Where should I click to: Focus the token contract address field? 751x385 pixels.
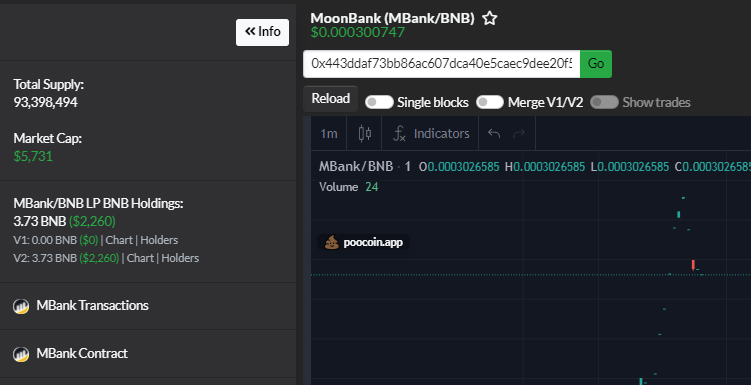click(442, 64)
